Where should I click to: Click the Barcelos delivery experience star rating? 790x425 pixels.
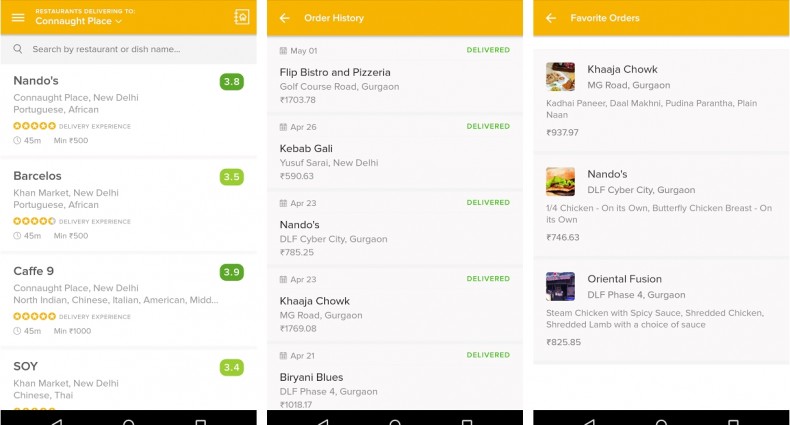(34, 221)
